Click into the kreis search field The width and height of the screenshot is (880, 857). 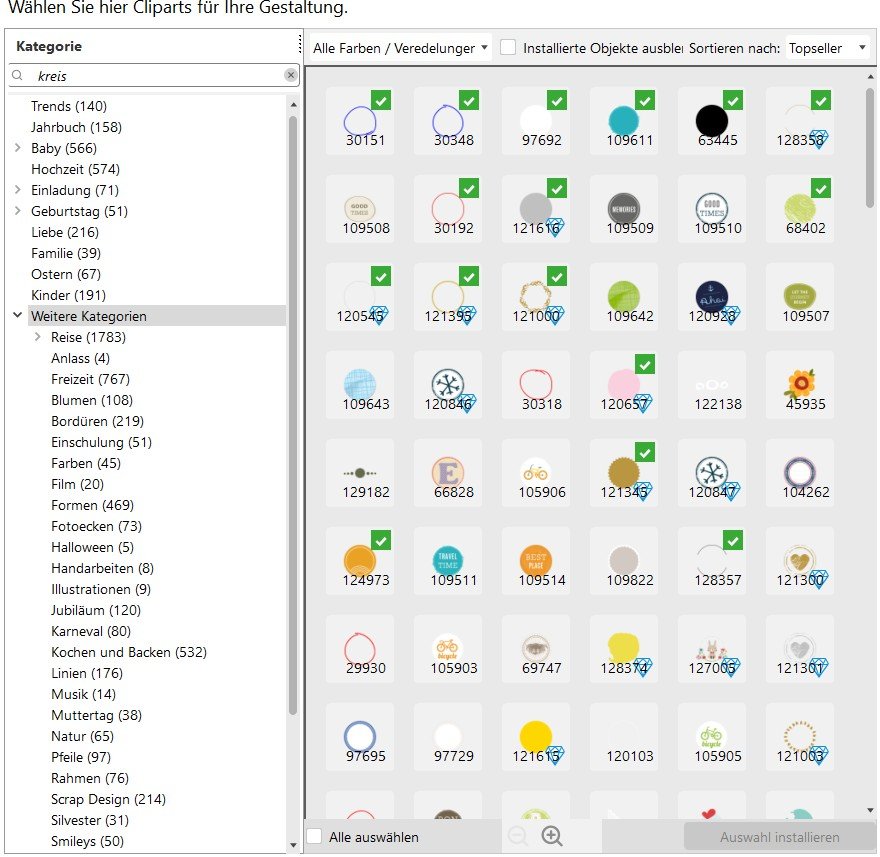150,75
